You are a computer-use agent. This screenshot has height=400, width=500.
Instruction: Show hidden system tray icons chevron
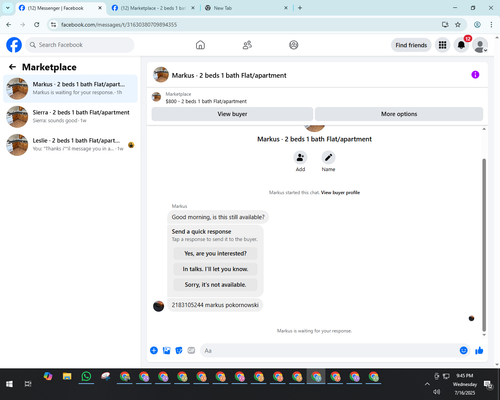(427, 384)
